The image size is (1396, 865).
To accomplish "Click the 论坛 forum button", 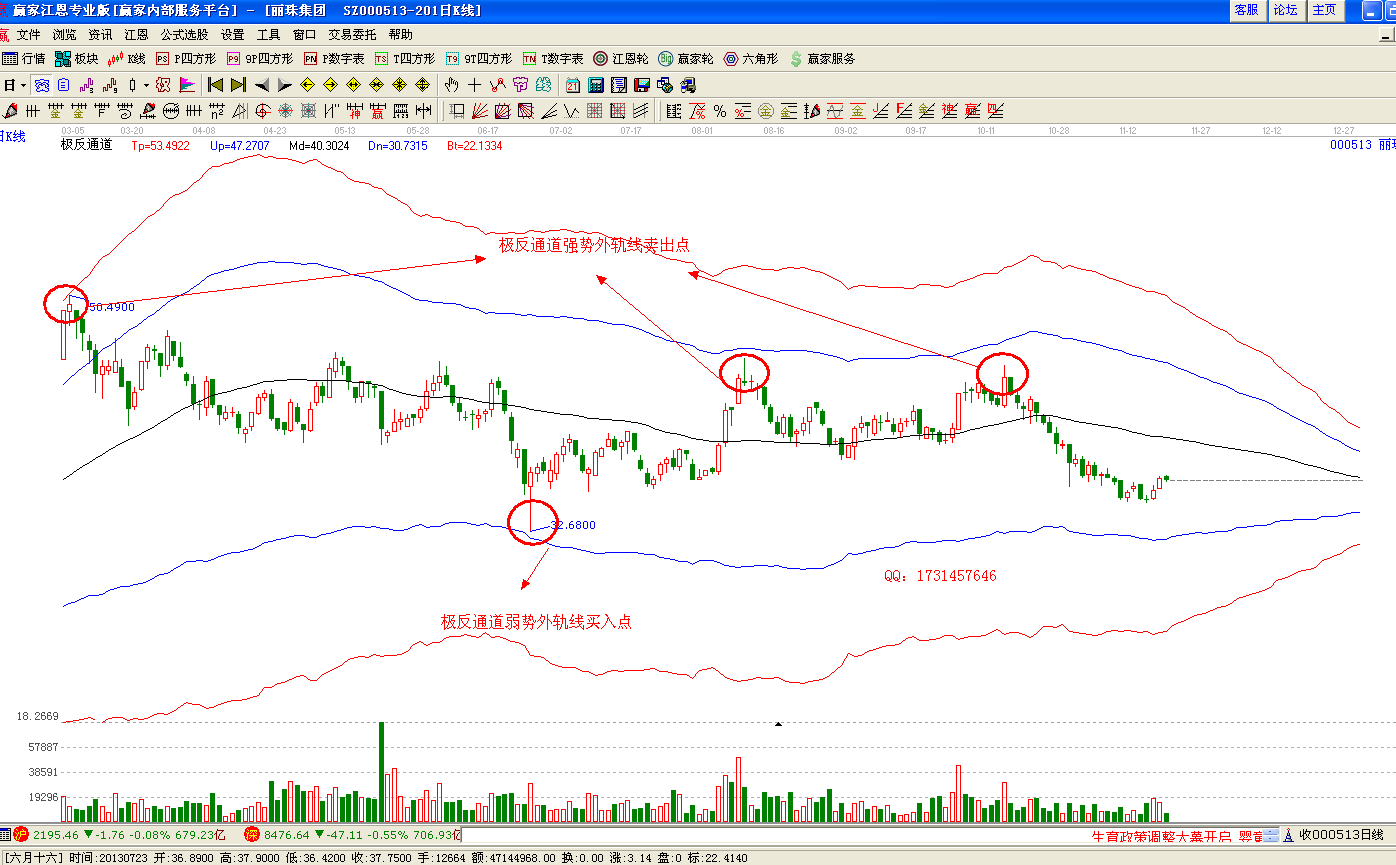I will [1285, 10].
